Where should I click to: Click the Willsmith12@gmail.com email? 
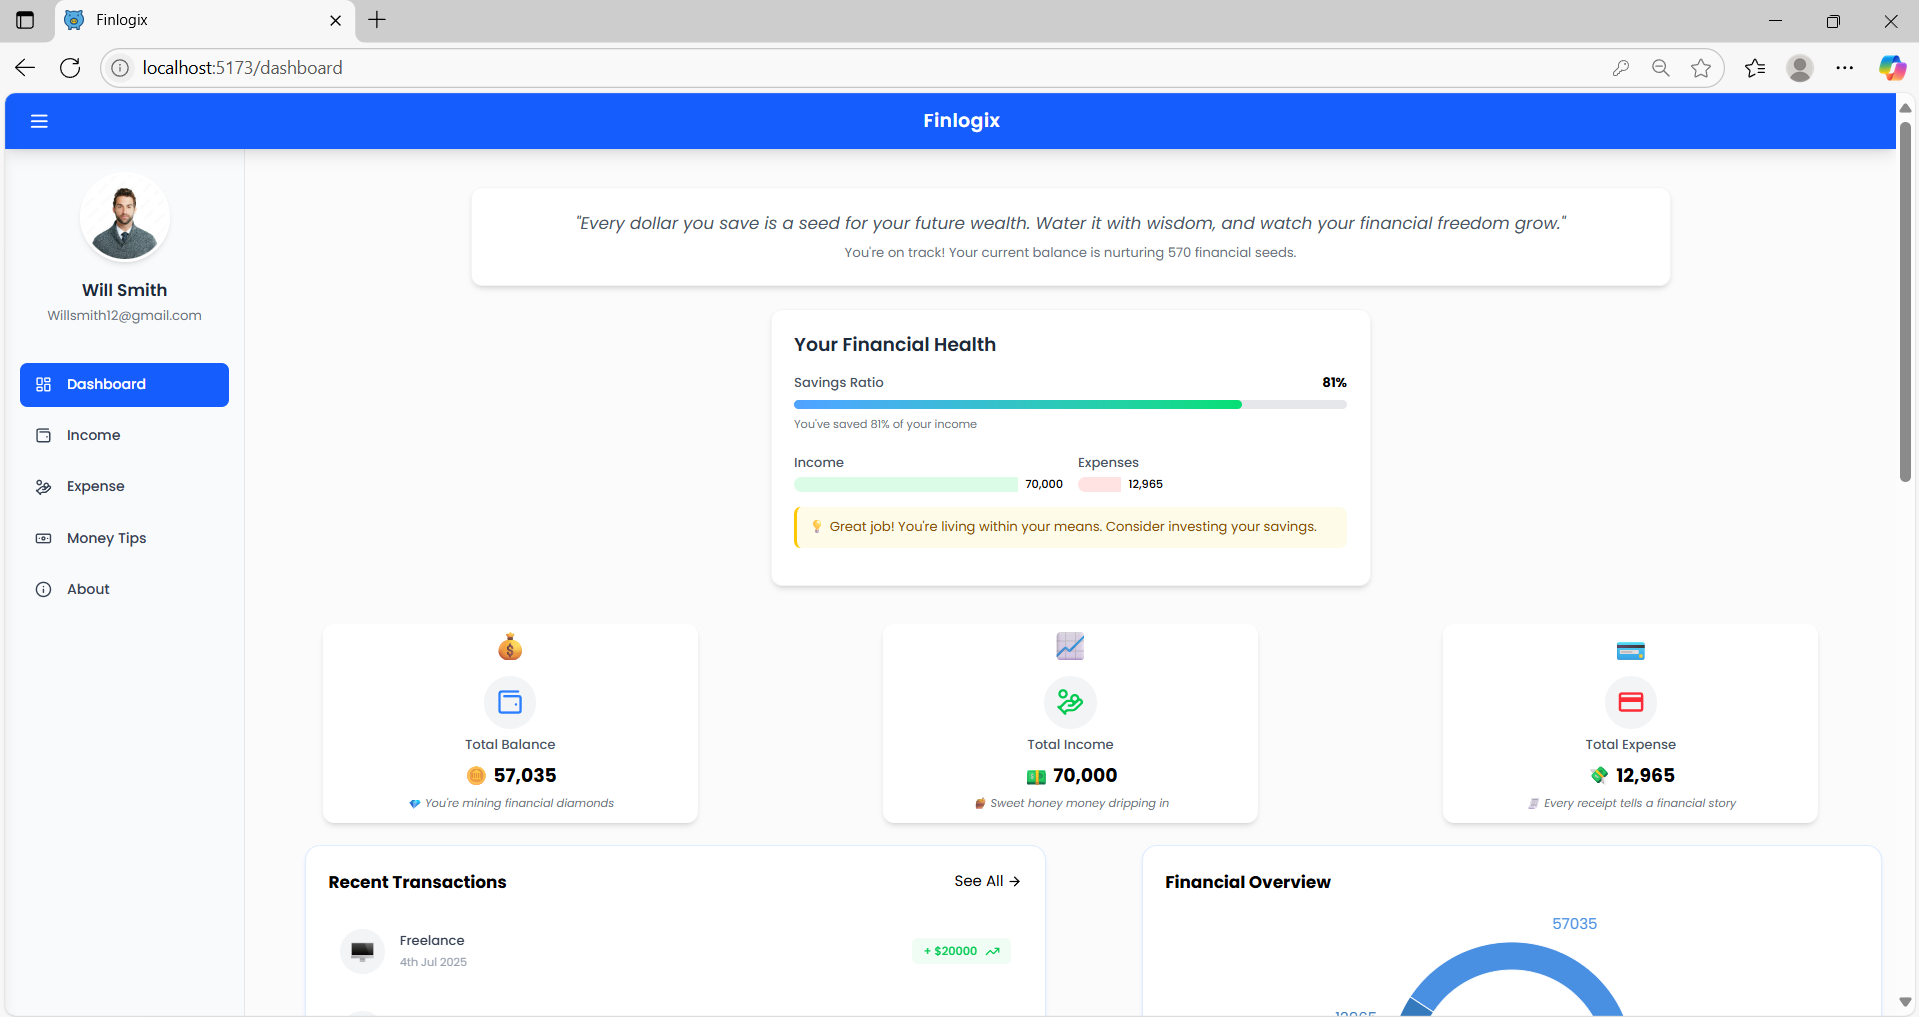pyautogui.click(x=124, y=315)
